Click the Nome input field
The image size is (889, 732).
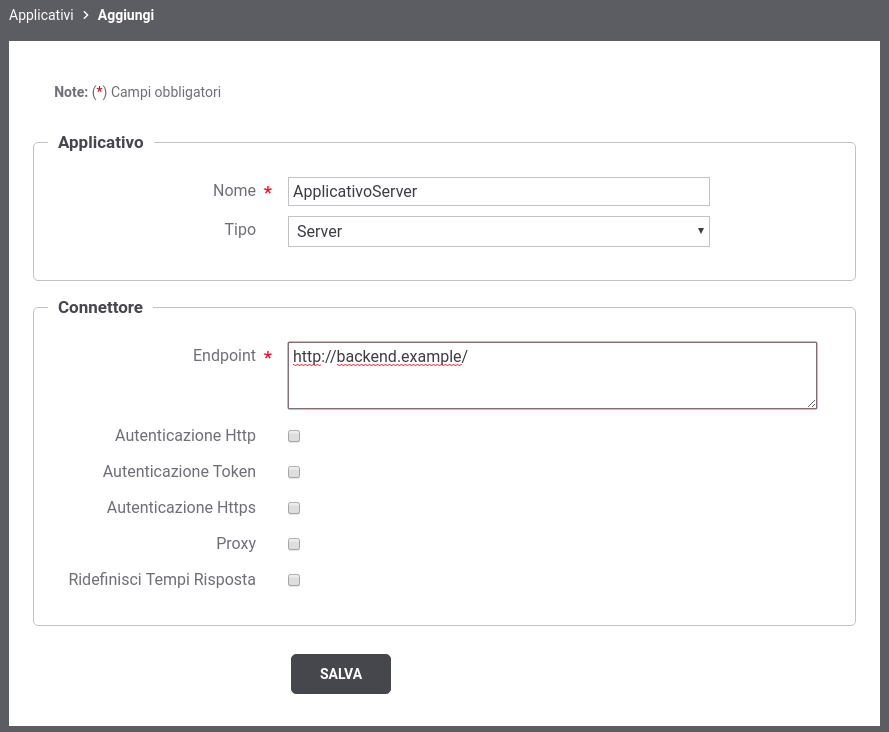click(498, 192)
